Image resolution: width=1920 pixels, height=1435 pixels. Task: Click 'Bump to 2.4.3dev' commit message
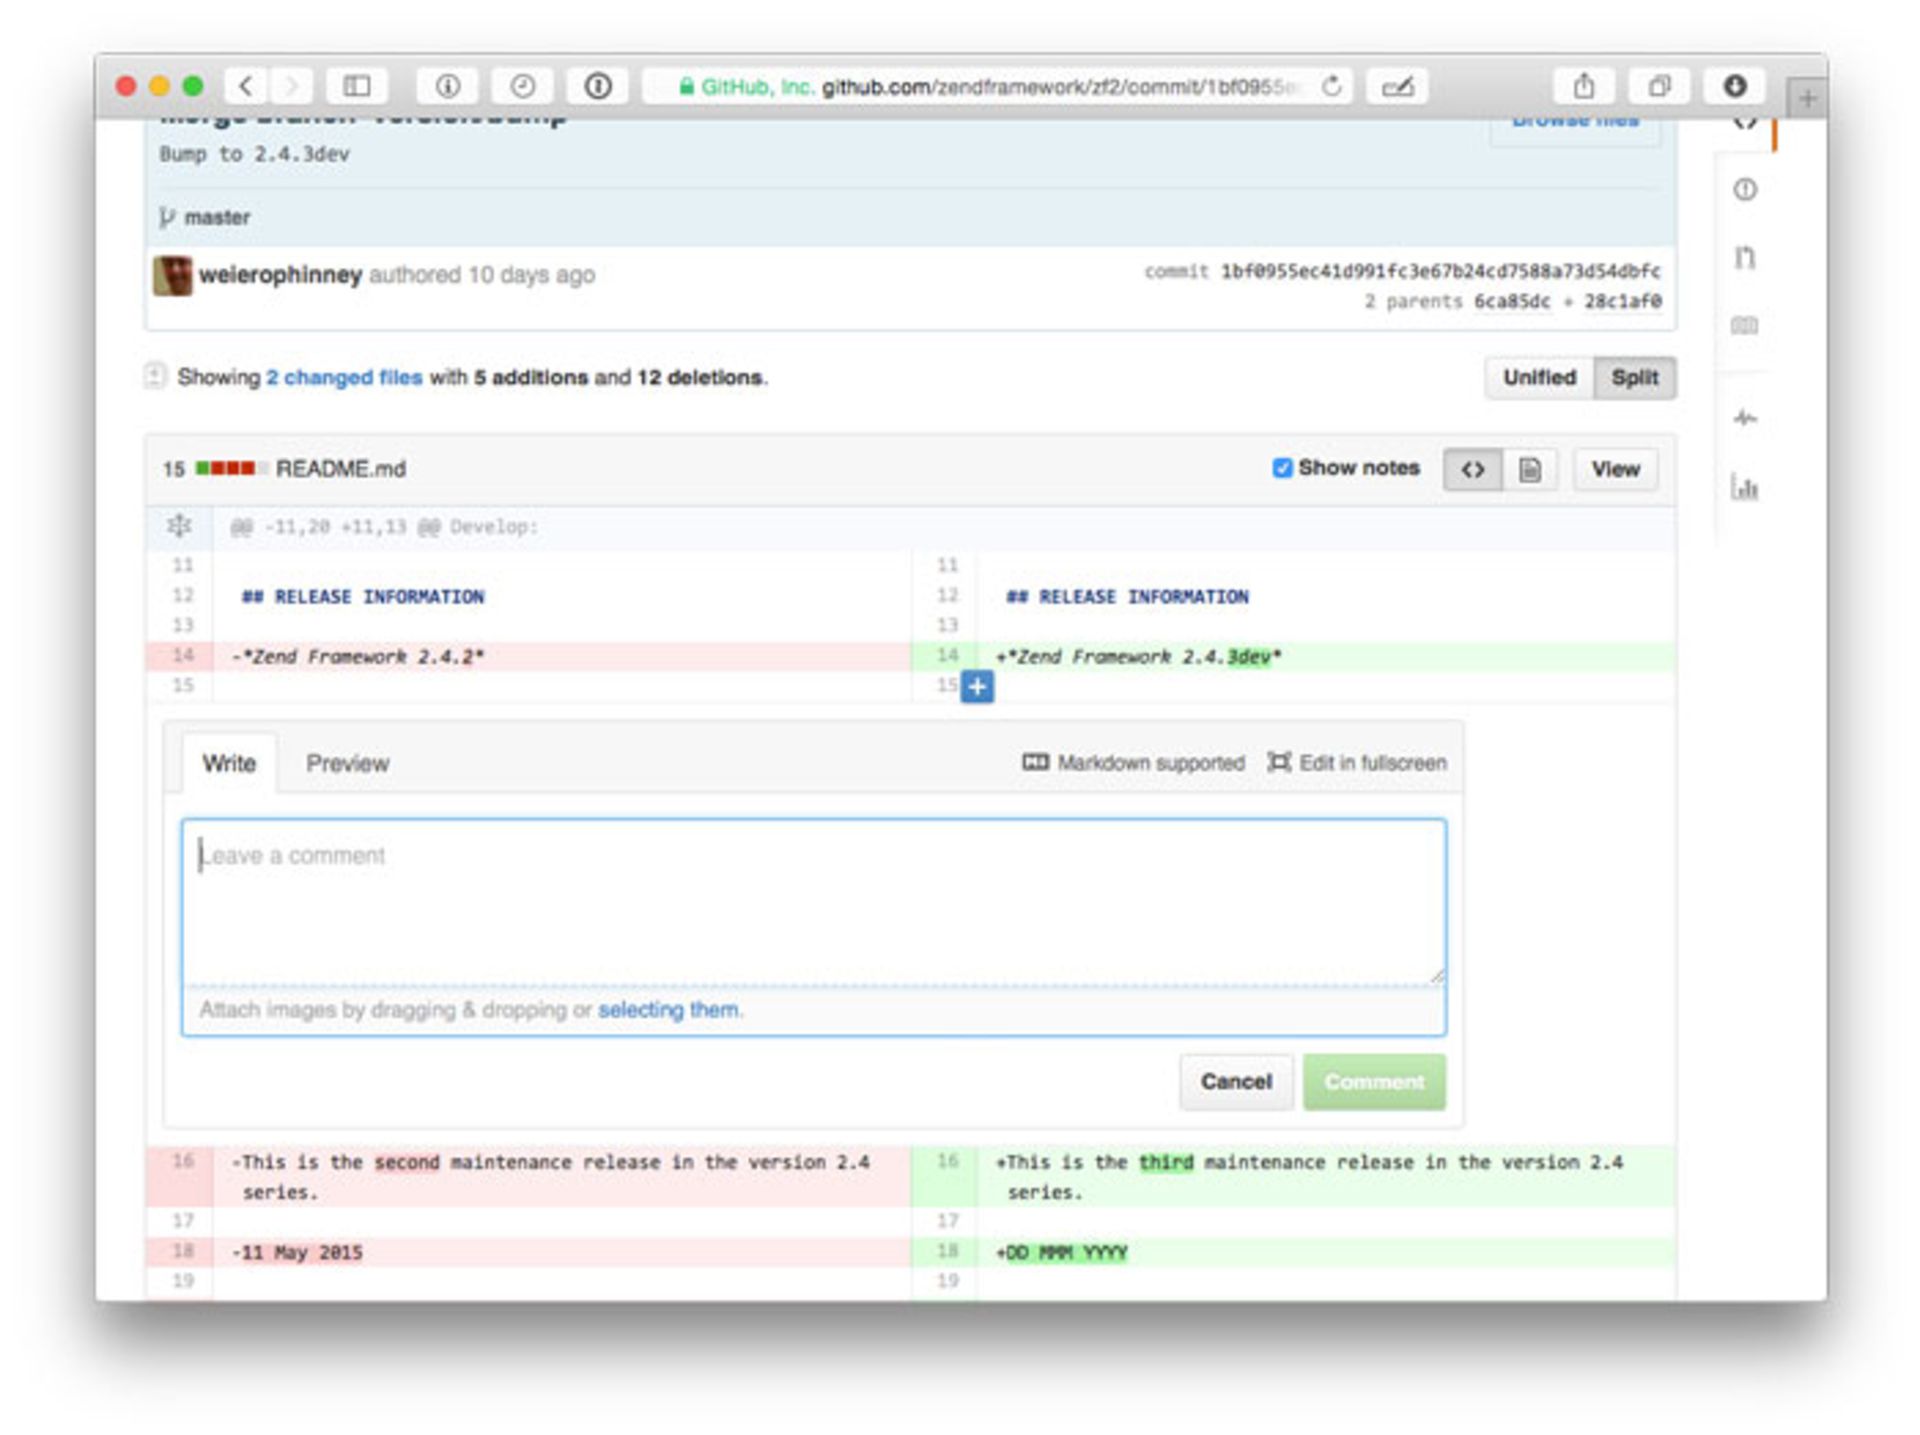[x=254, y=154]
